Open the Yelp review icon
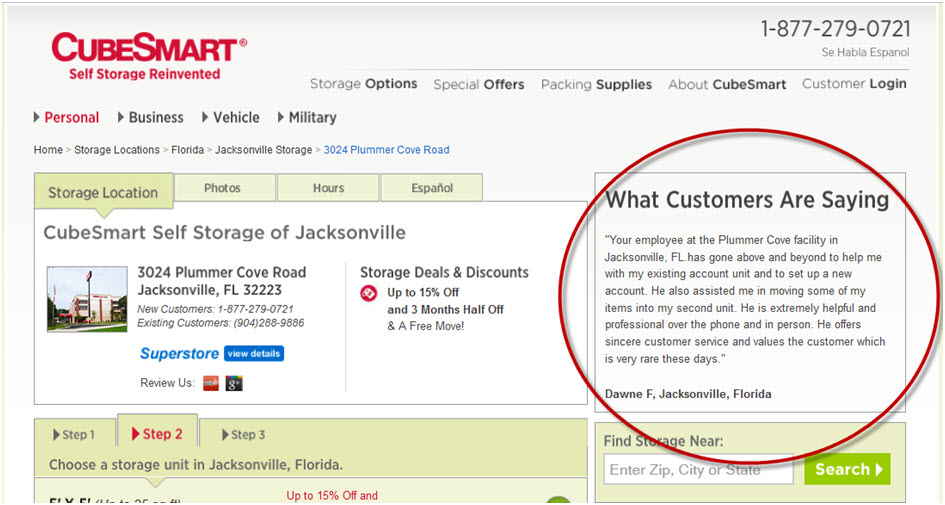The height and width of the screenshot is (505, 945). coord(211,383)
